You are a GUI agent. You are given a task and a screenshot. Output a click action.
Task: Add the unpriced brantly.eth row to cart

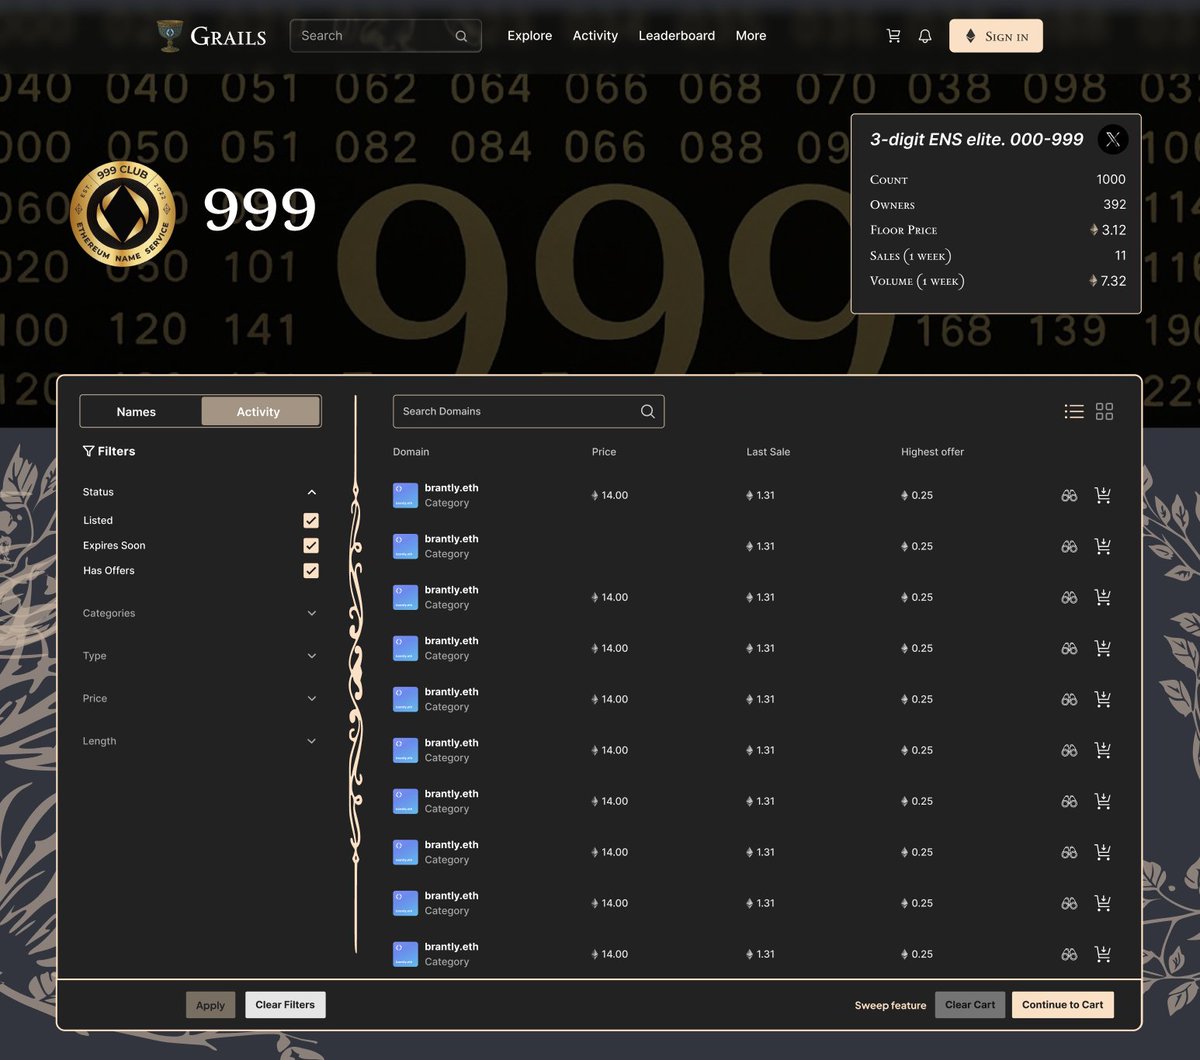pyautogui.click(x=1103, y=546)
